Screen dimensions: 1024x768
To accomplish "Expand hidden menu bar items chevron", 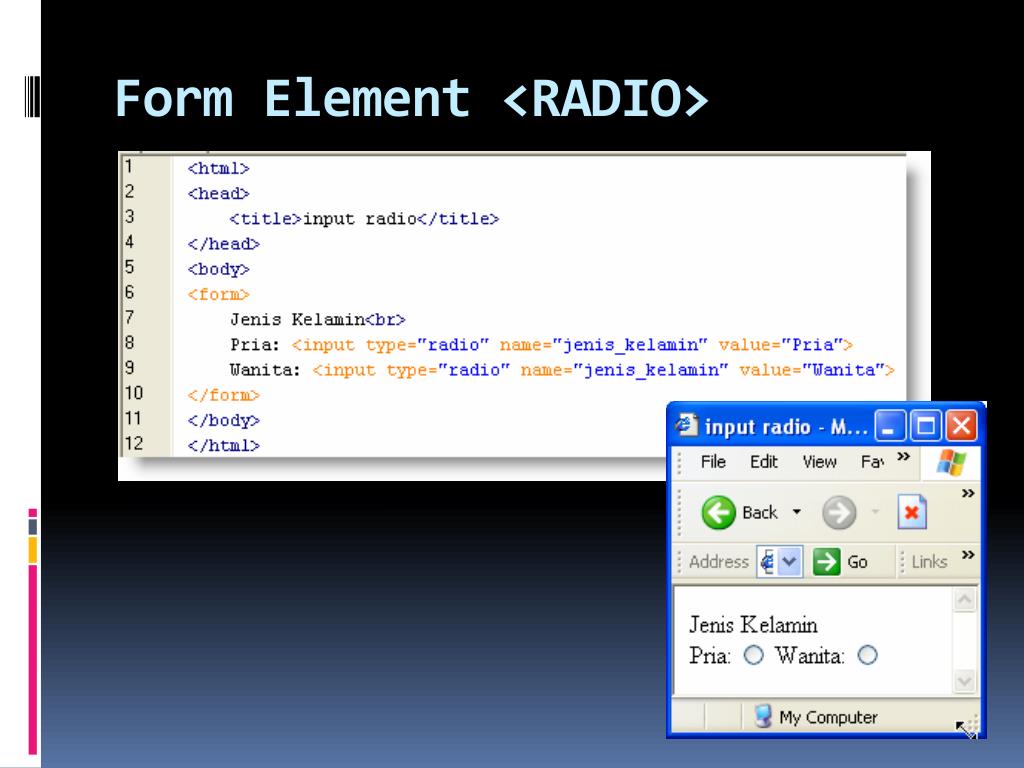I will (903, 456).
